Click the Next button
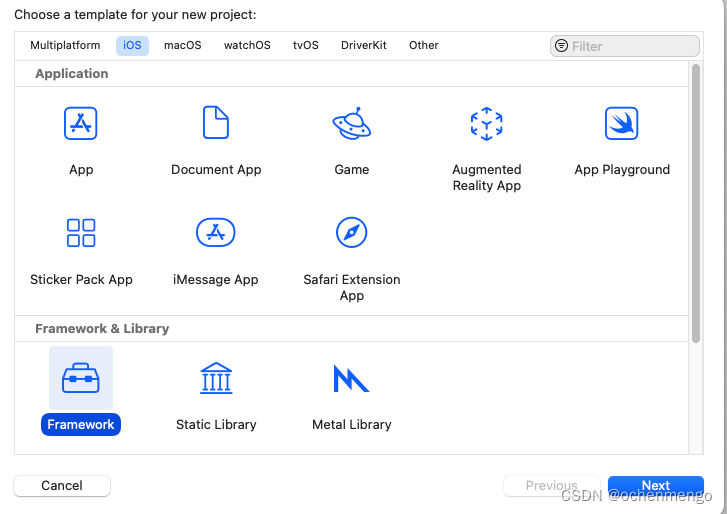The image size is (727, 514). pyautogui.click(x=656, y=485)
